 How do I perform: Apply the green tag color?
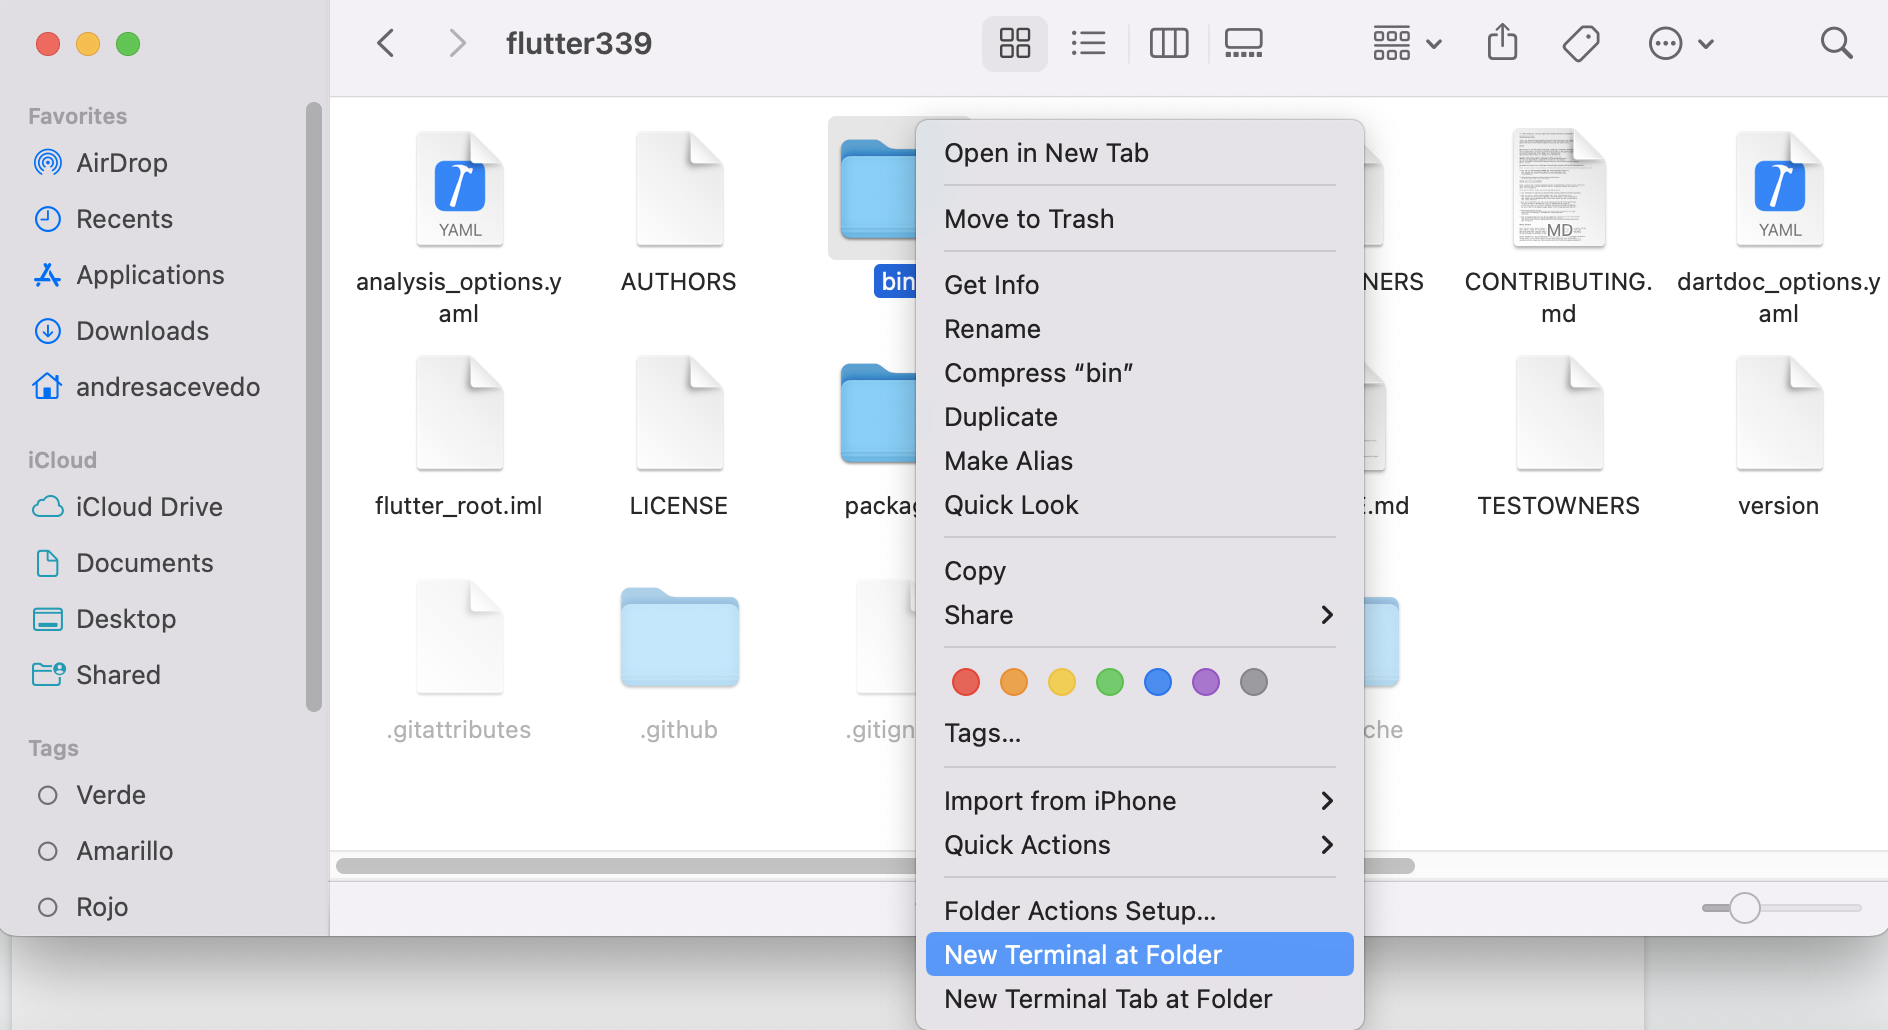coord(1110,682)
